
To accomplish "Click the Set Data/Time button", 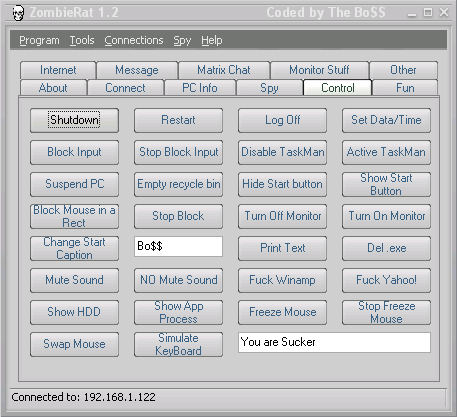I will coord(386,120).
